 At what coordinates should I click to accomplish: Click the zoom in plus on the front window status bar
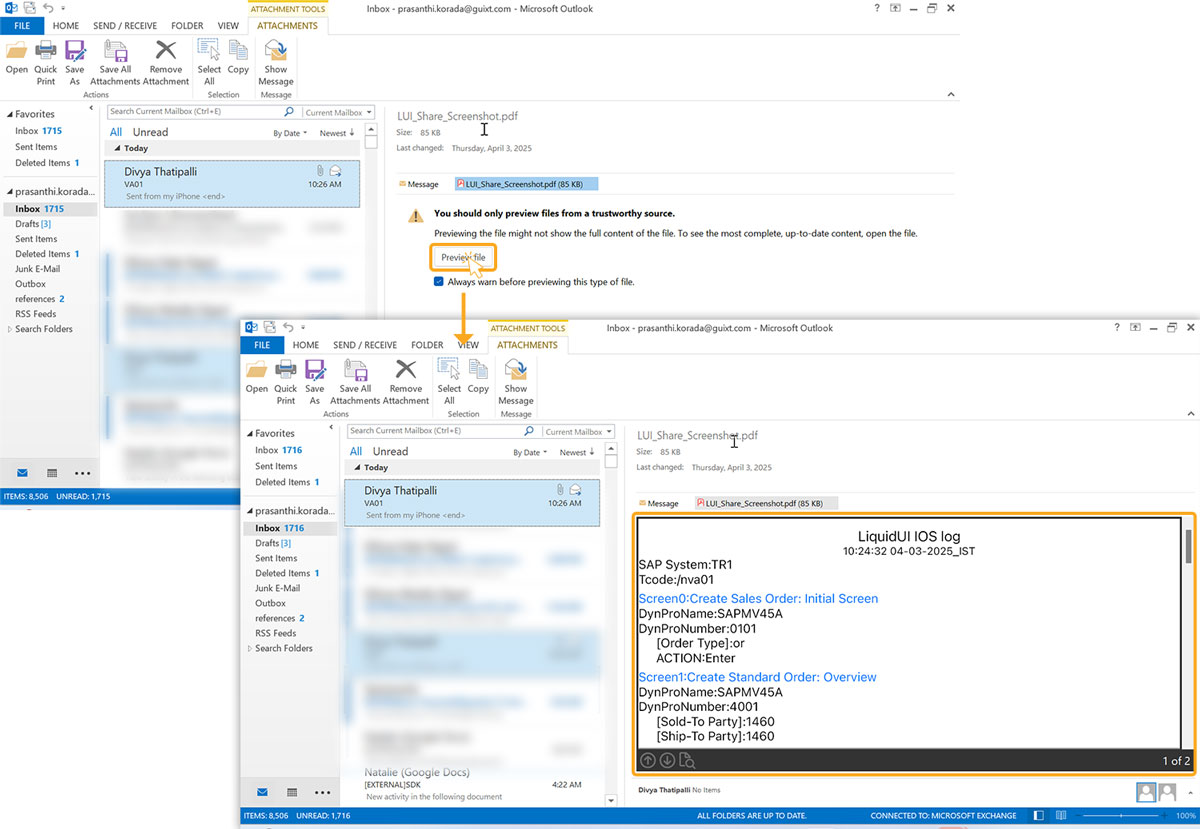1165,816
